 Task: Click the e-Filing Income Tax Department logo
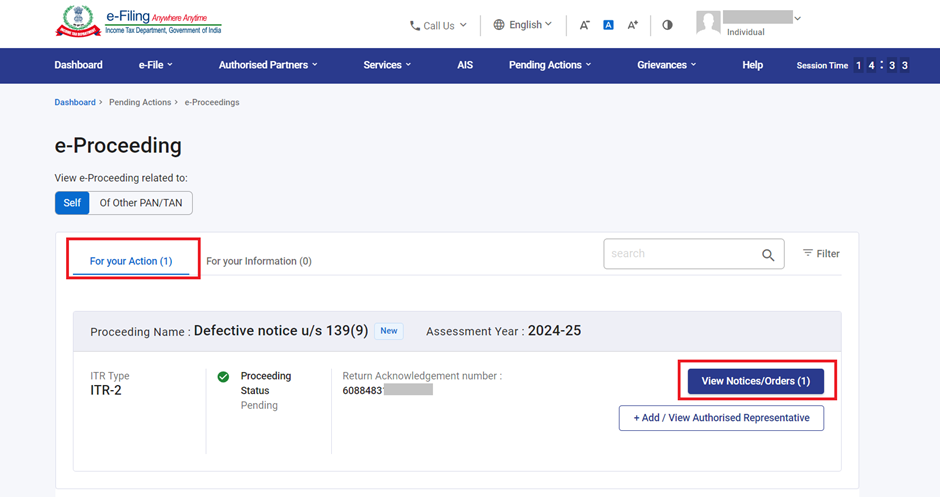click(x=138, y=21)
